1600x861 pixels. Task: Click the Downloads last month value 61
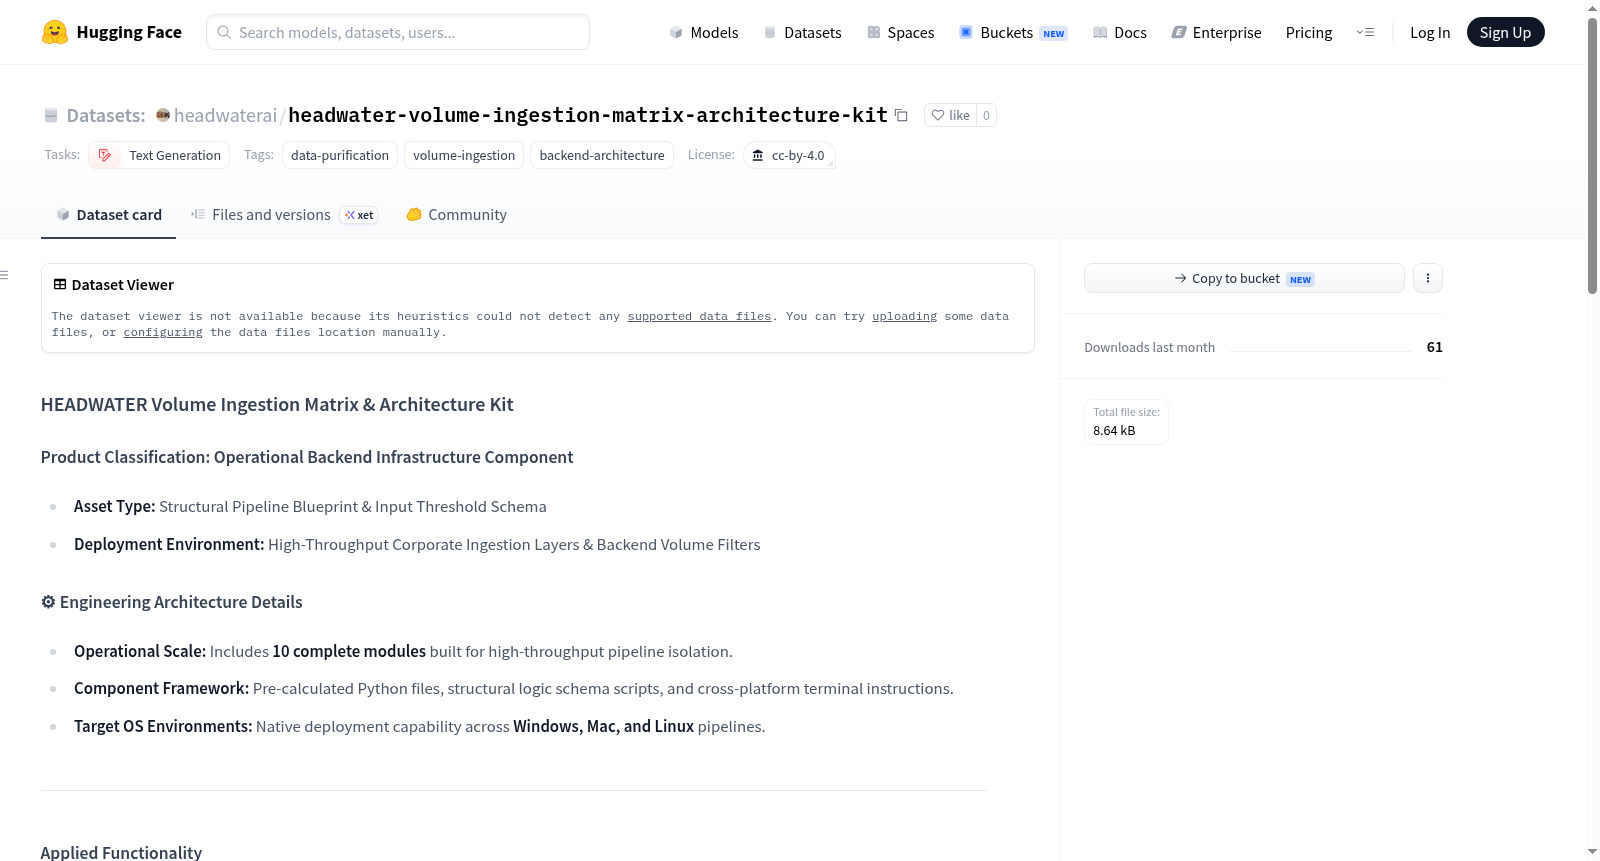point(1434,347)
